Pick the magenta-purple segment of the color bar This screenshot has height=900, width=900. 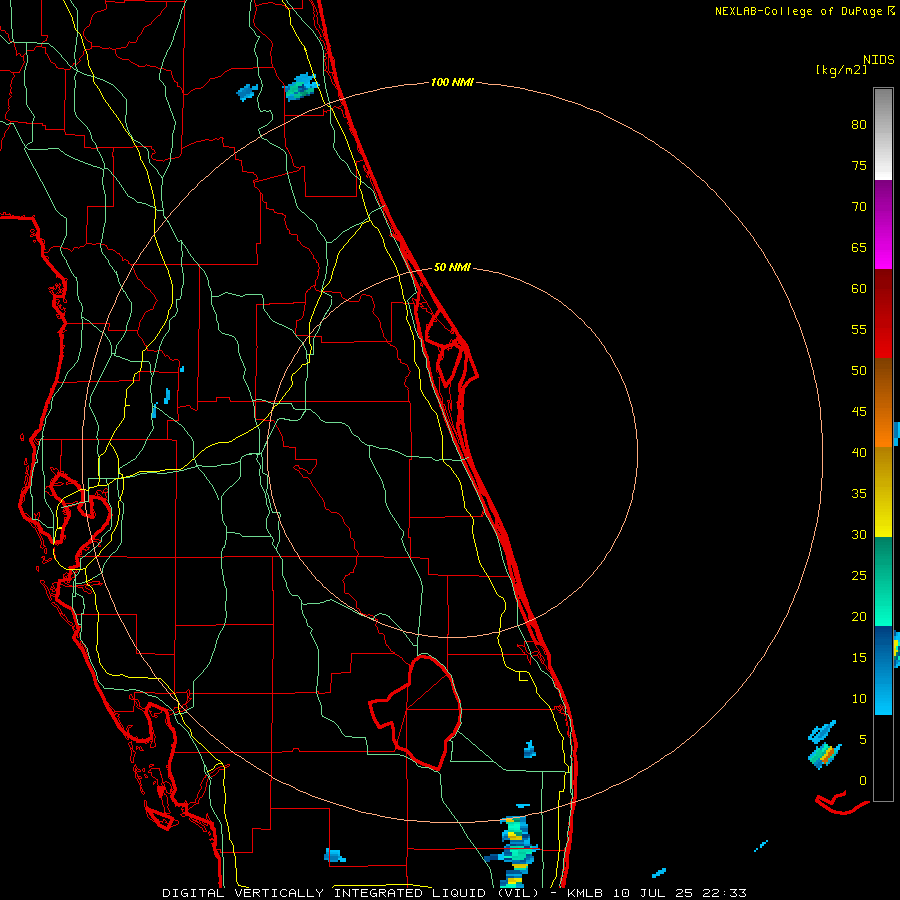[883, 225]
